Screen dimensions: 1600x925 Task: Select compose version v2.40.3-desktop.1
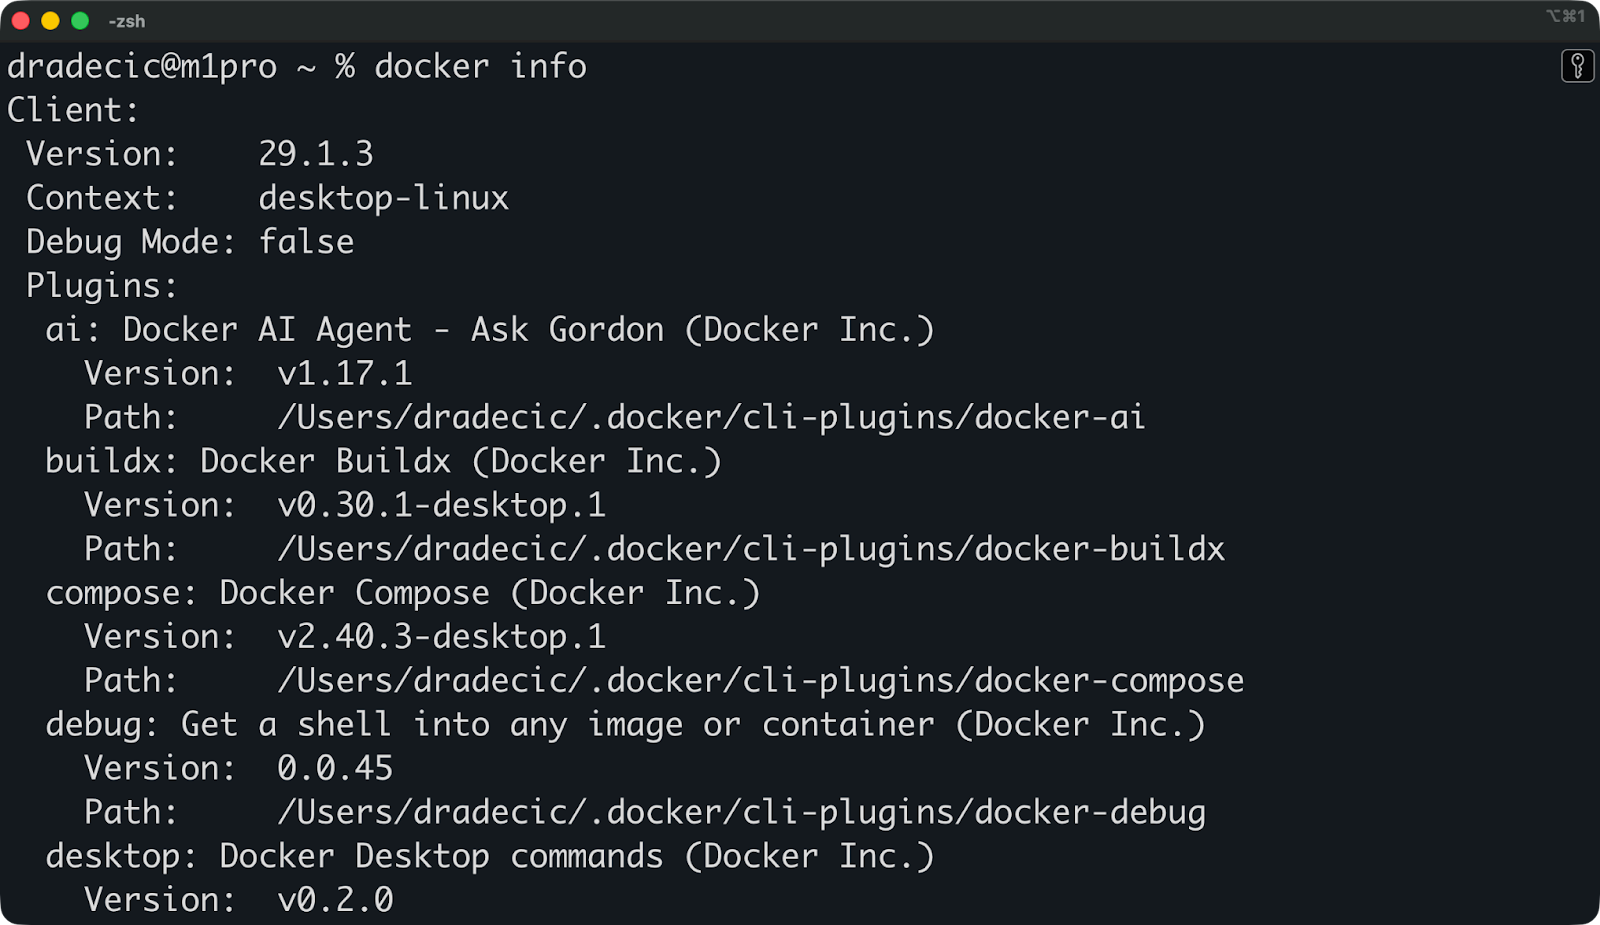[x=440, y=636]
